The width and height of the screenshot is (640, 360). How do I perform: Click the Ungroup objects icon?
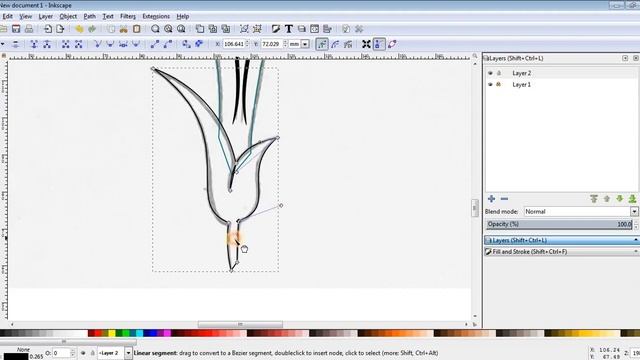tap(257, 29)
